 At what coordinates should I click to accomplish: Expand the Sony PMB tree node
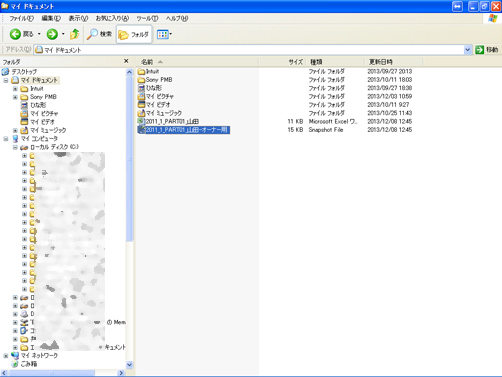(x=15, y=97)
